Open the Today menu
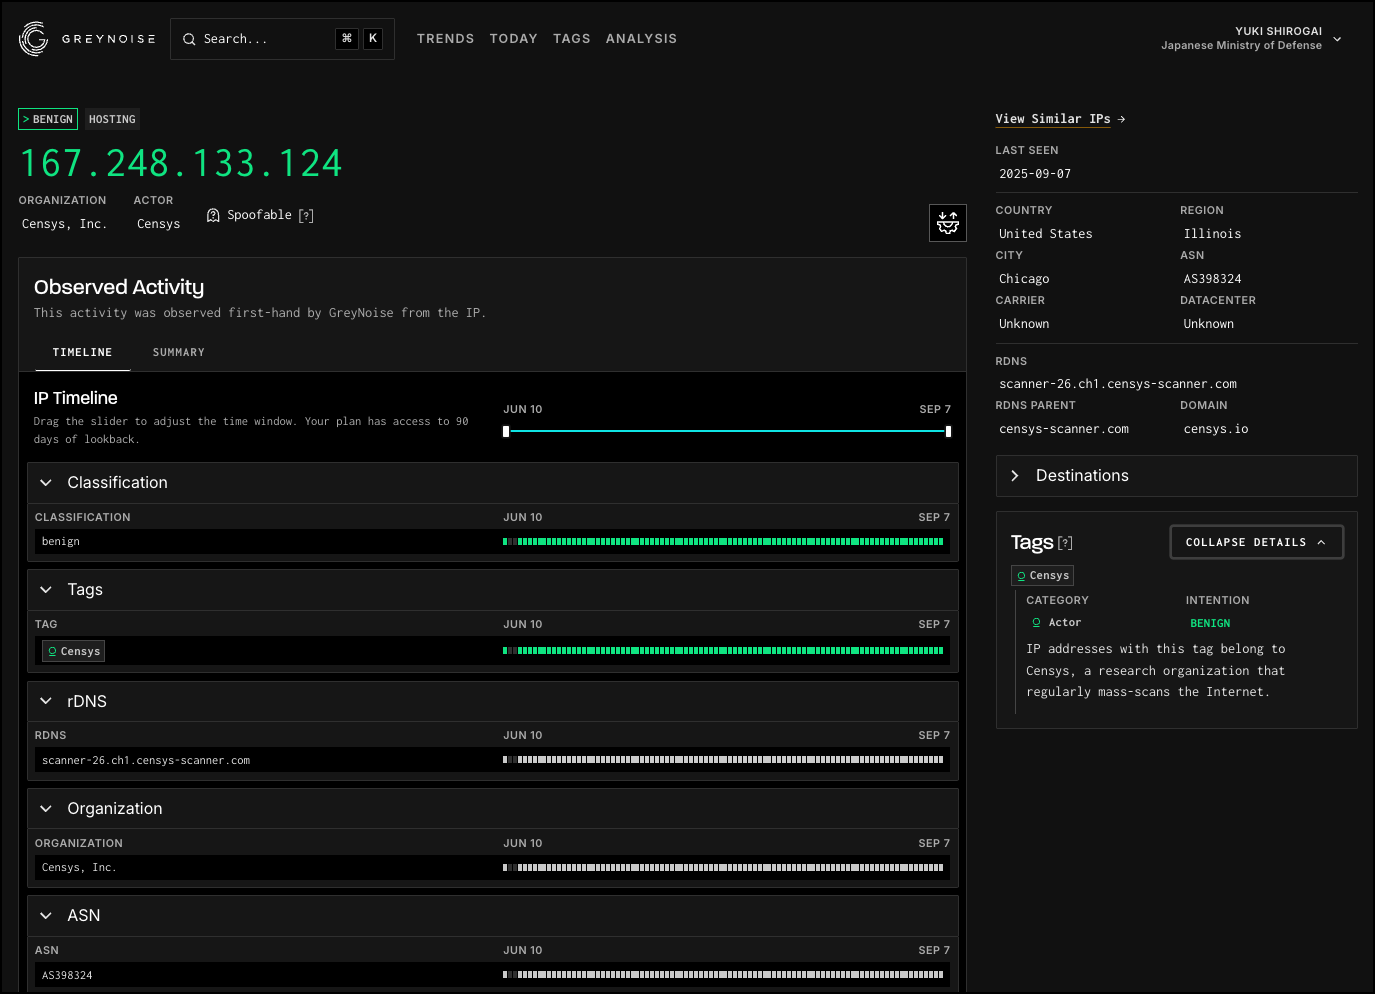1375x994 pixels. pos(513,39)
